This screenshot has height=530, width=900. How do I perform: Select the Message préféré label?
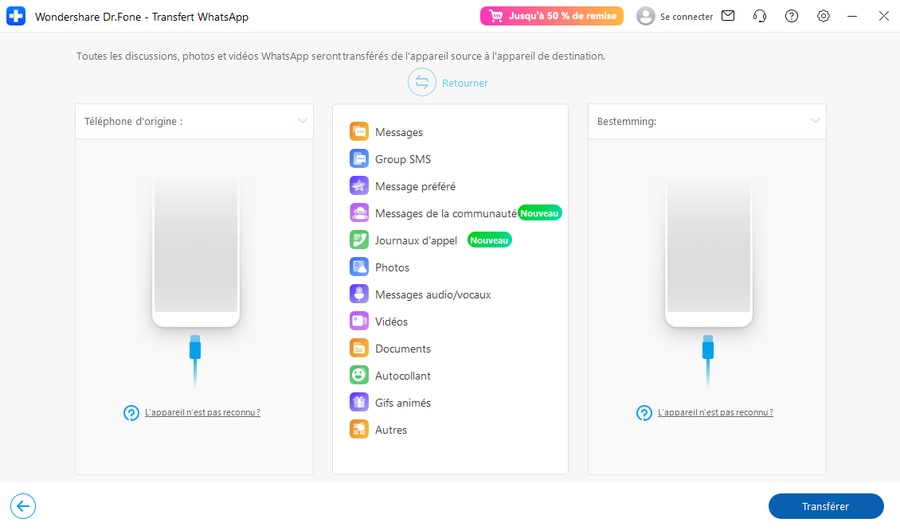click(415, 186)
